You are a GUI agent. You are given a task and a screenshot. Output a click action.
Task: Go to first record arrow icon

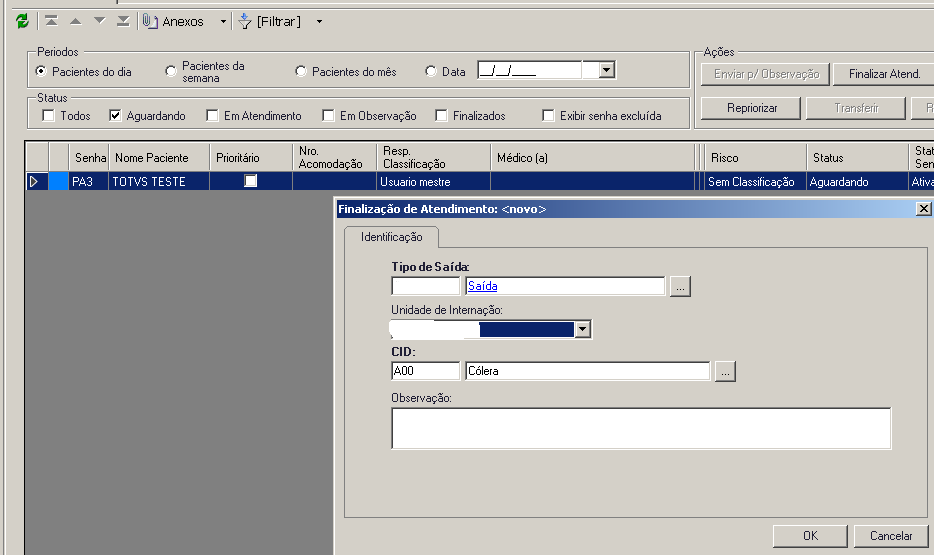tap(51, 21)
